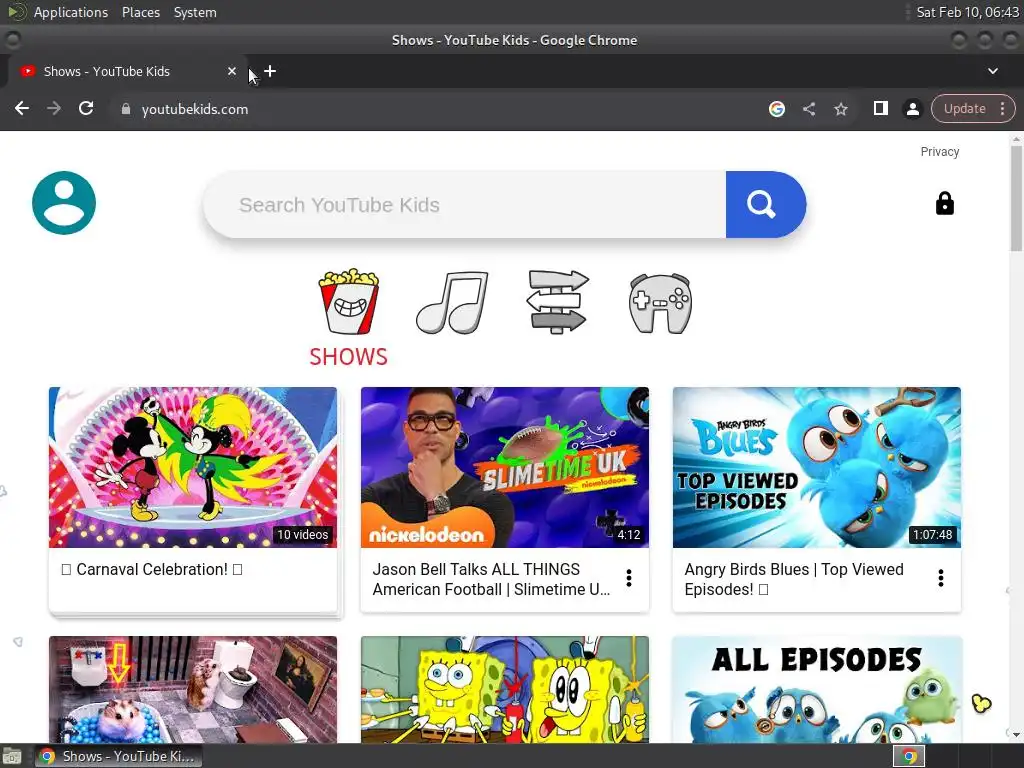
Task: Select the Shows - YouTube Kids tab
Action: (128, 71)
